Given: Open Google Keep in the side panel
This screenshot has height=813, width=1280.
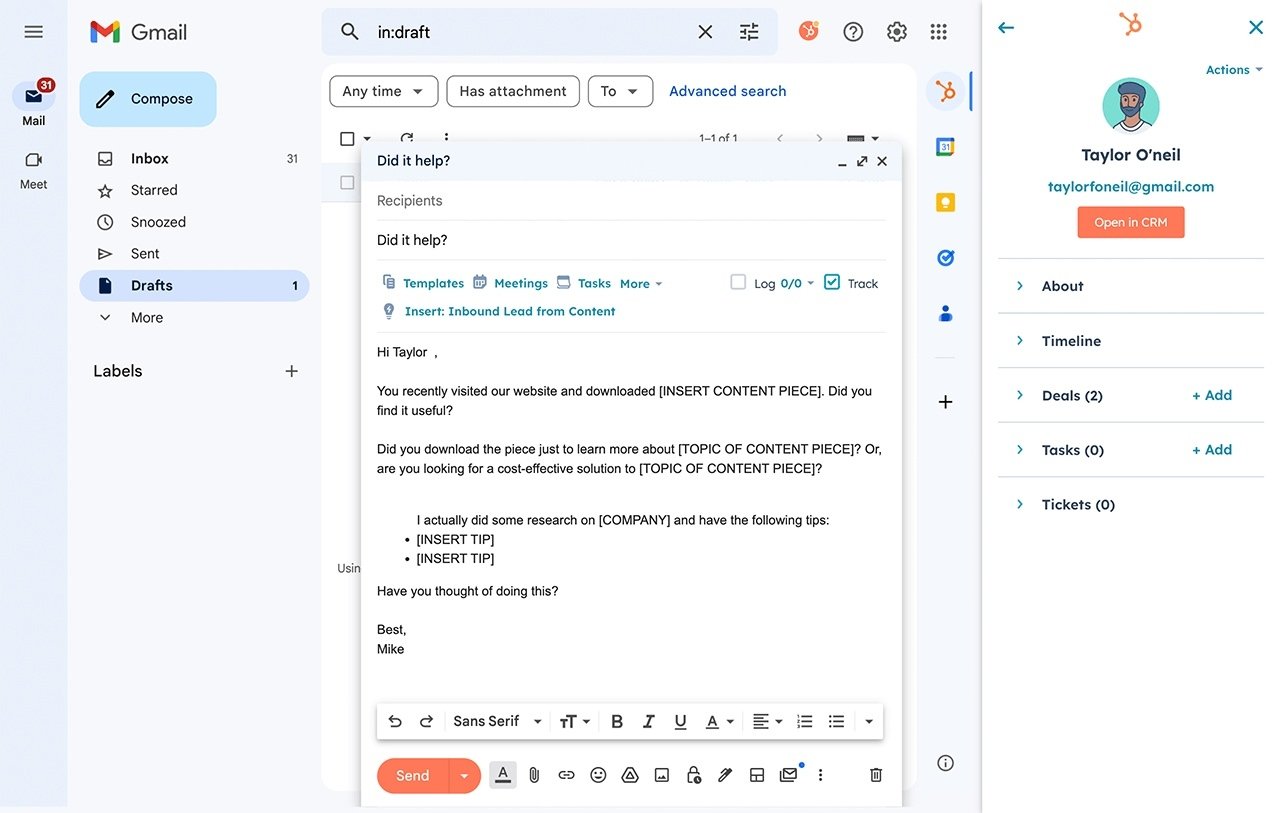Looking at the screenshot, I should coord(945,202).
